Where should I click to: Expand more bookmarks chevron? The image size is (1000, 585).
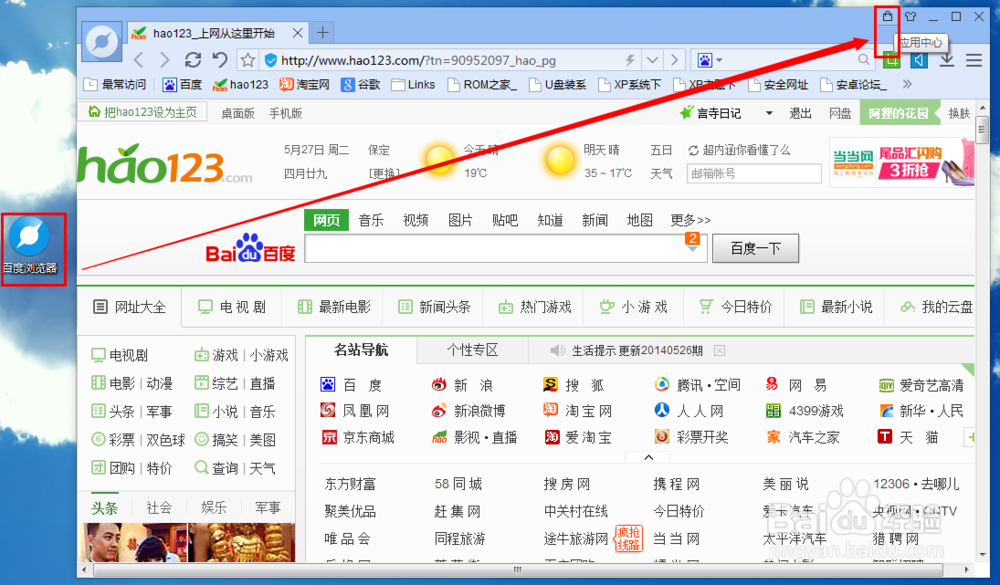[907, 84]
